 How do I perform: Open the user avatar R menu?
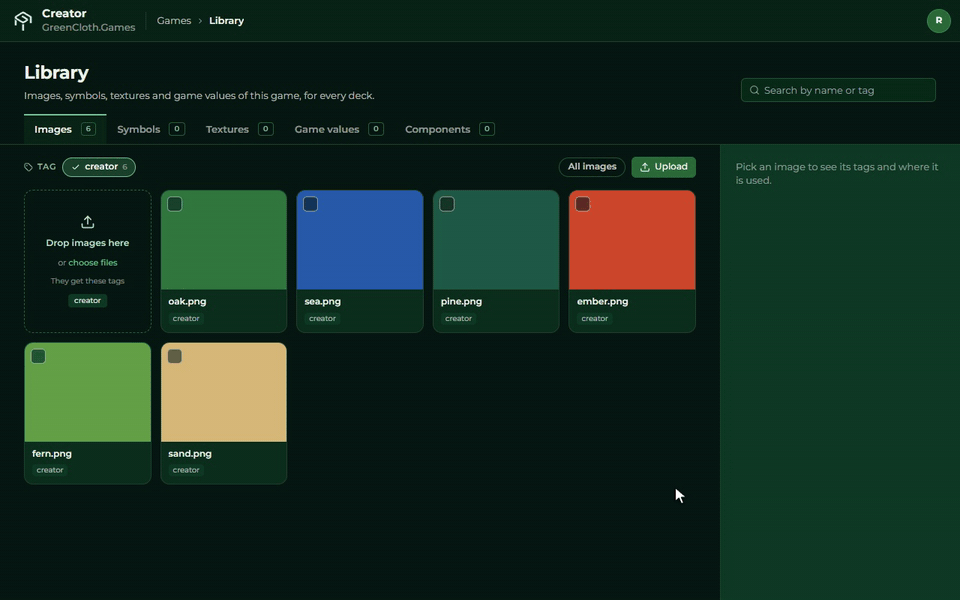click(938, 21)
